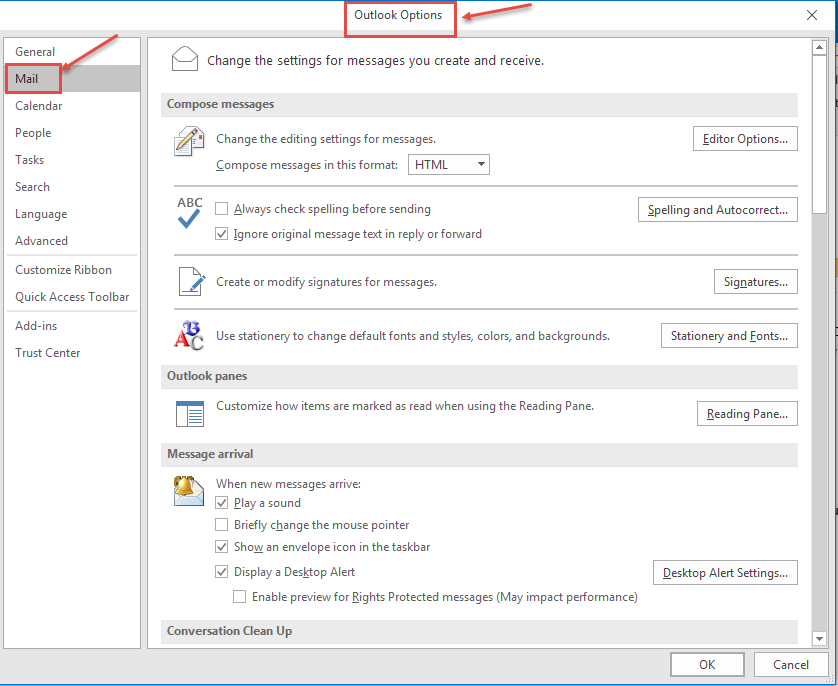Screen dimensions: 838x686
Task: Open the Calendar options category
Action: tap(72, 106)
